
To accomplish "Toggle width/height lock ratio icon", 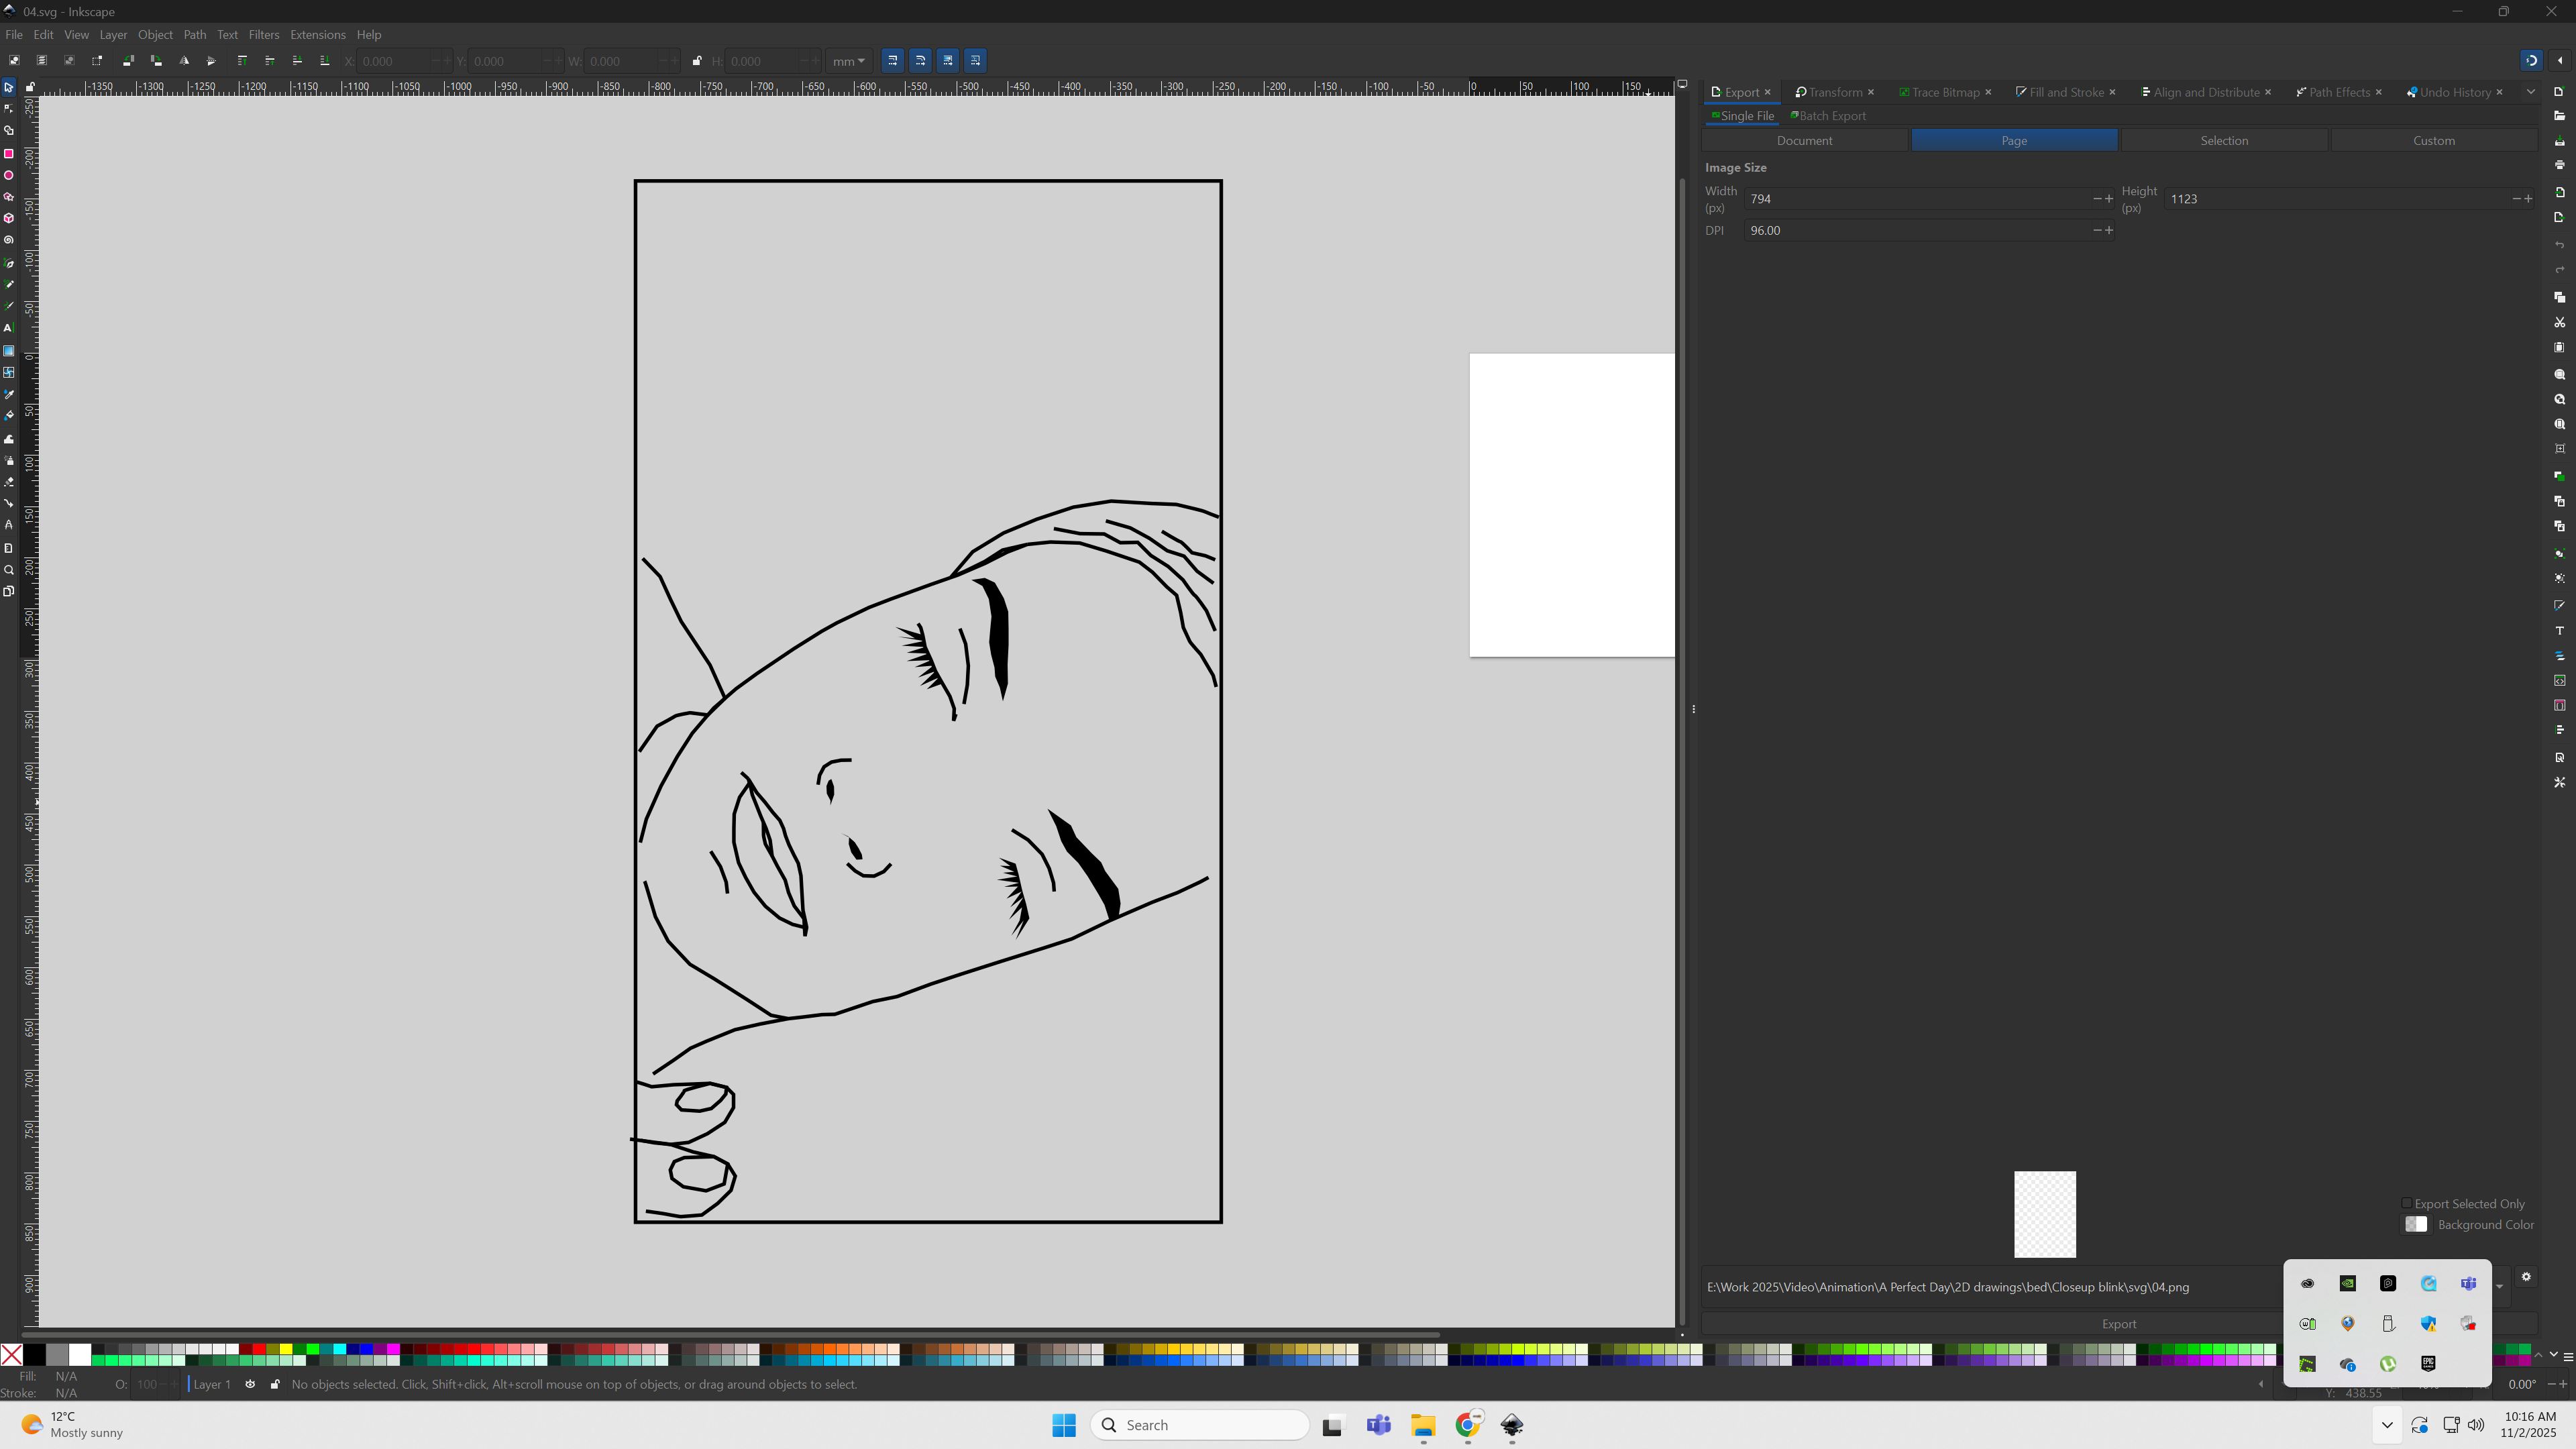I will pyautogui.click(x=697, y=61).
